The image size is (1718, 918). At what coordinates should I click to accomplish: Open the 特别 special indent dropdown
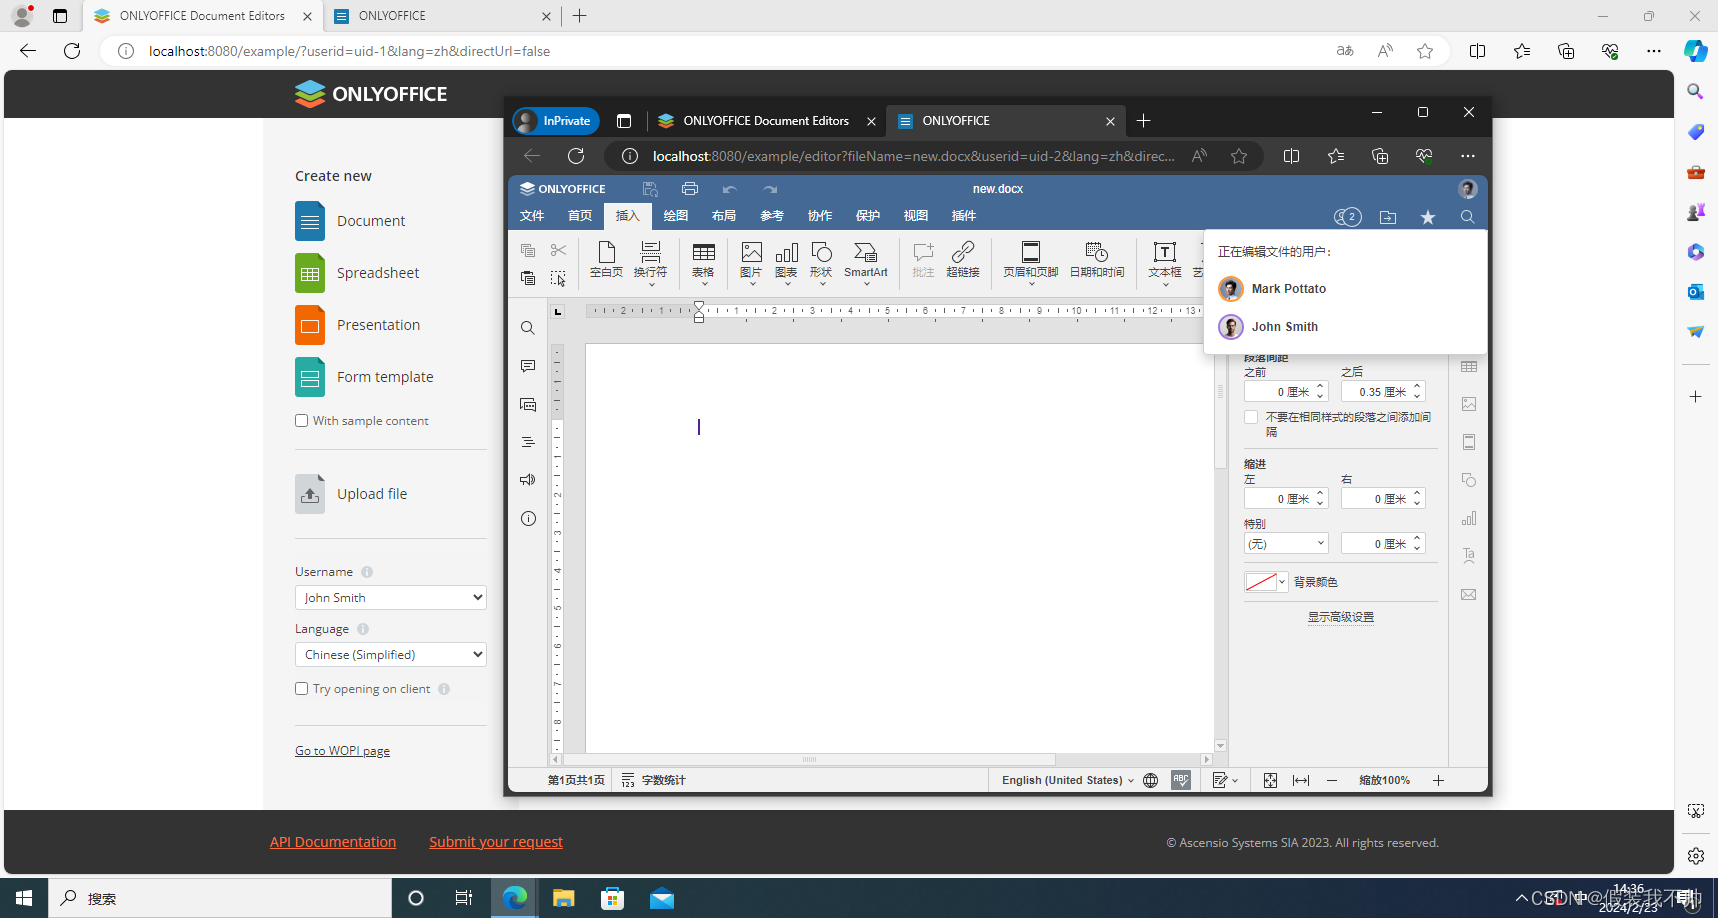coord(1286,544)
